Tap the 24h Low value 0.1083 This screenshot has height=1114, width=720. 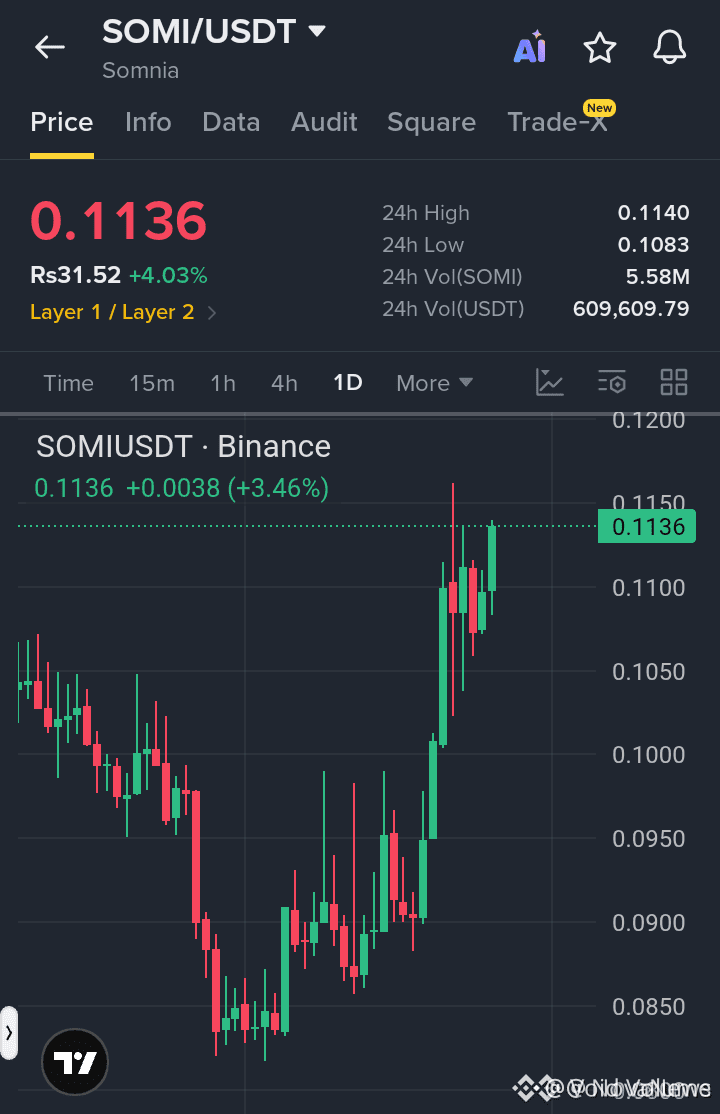(x=653, y=244)
